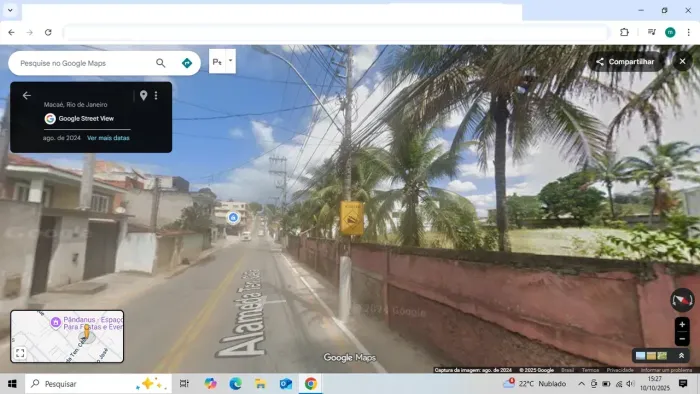Click the Macaé, Rio de Janeiro location text

point(75,104)
